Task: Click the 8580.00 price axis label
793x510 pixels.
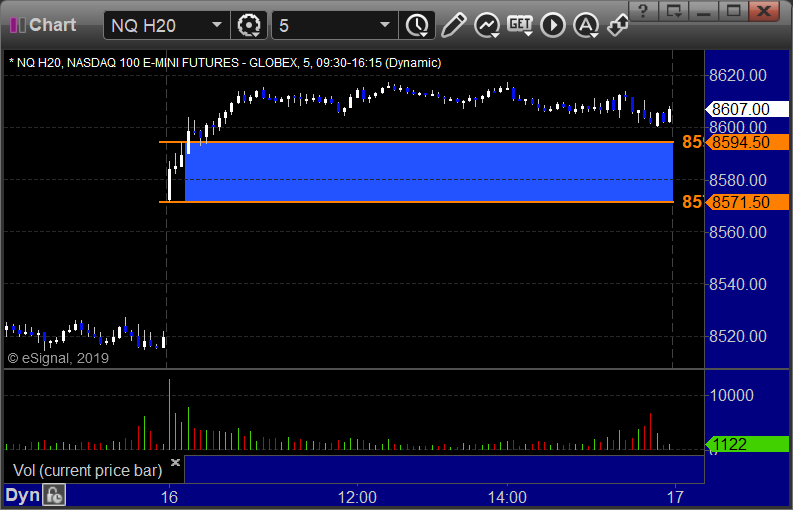Action: pyautogui.click(x=737, y=180)
